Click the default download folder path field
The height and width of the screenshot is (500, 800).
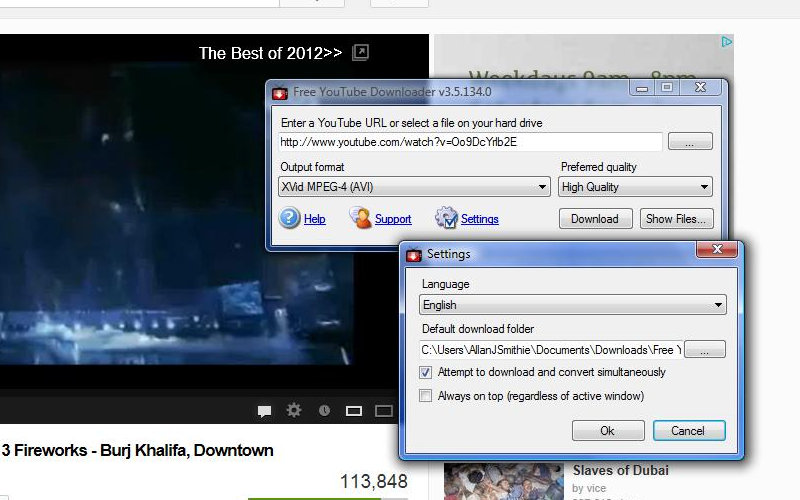pyautogui.click(x=551, y=350)
